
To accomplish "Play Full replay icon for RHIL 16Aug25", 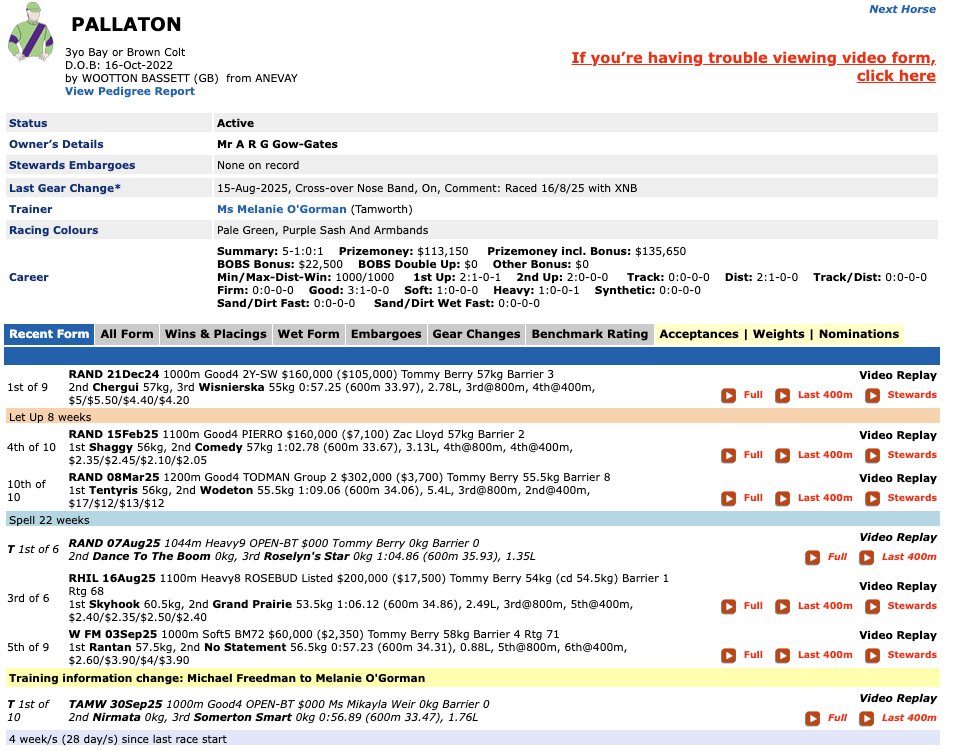I will 728,606.
